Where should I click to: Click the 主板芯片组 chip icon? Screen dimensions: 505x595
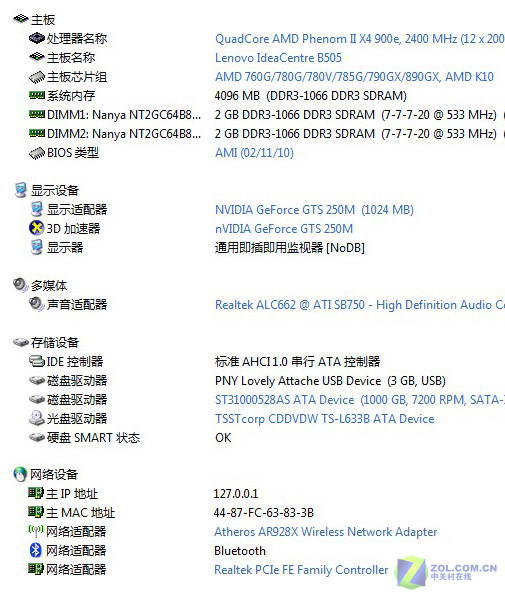pyautogui.click(x=37, y=77)
